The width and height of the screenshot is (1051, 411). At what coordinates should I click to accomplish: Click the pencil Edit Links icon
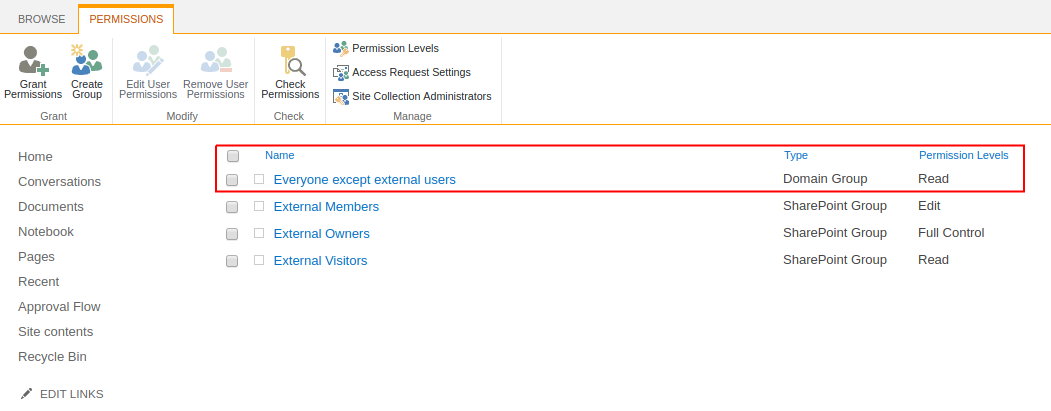pyautogui.click(x=27, y=394)
